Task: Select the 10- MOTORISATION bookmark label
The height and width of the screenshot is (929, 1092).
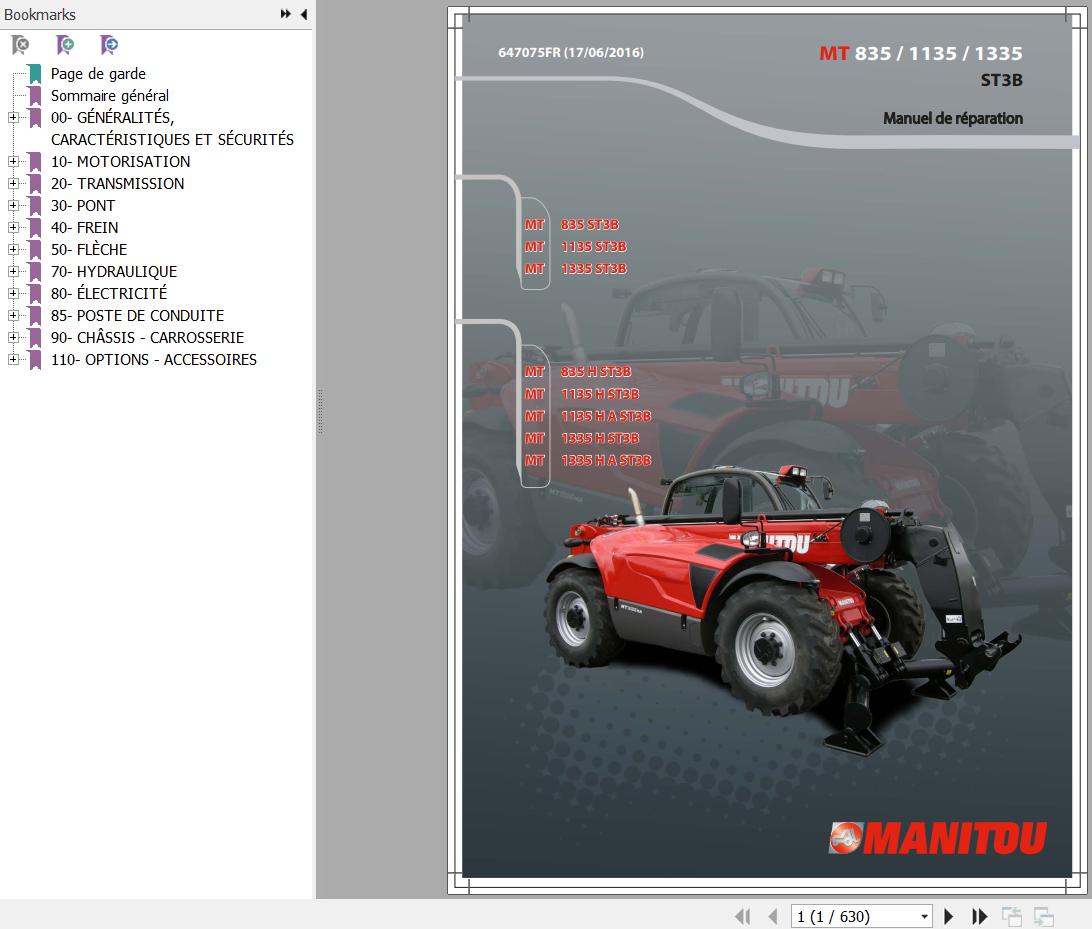Action: (120, 162)
